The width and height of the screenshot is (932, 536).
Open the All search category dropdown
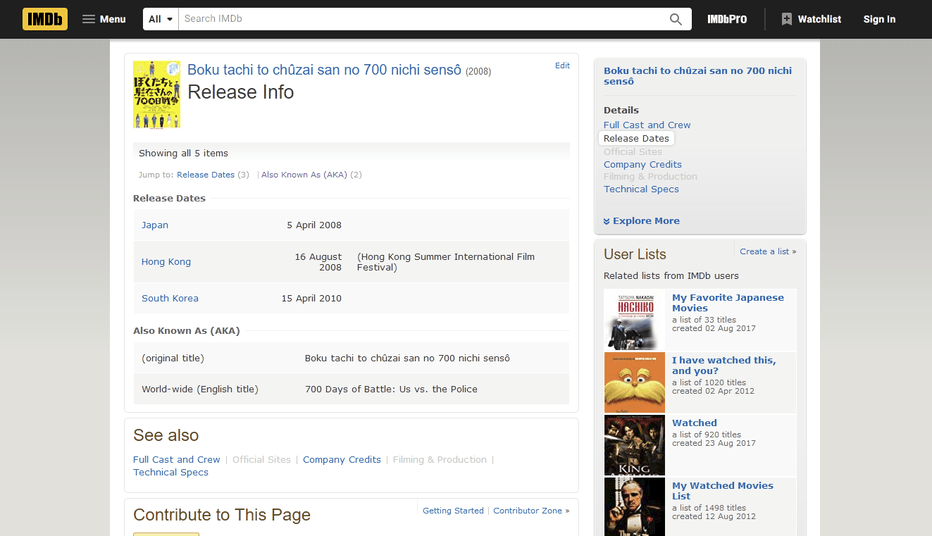[160, 19]
